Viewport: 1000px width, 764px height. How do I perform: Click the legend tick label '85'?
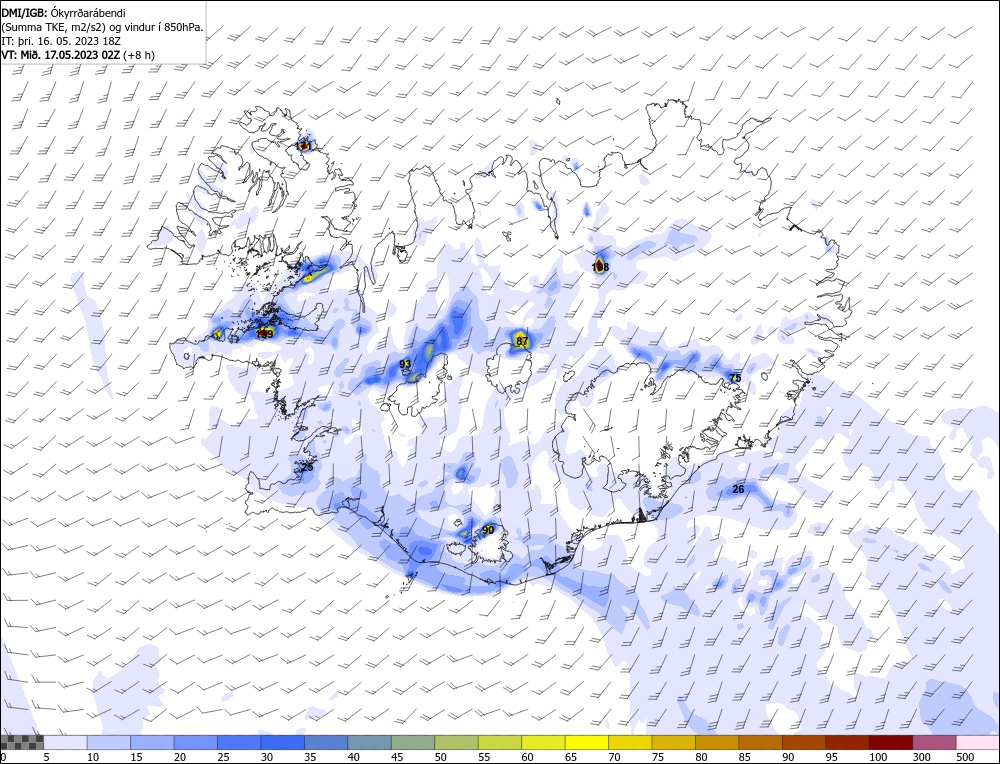[x=744, y=757]
